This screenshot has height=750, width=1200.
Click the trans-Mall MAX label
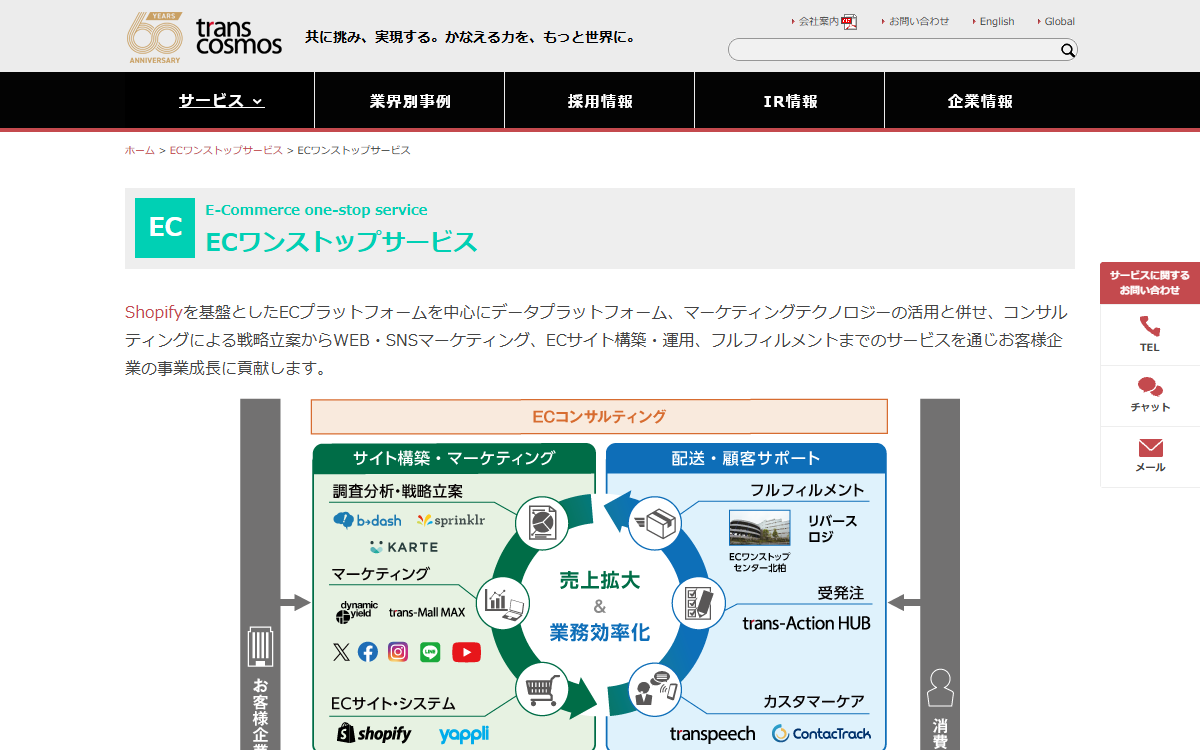427,612
